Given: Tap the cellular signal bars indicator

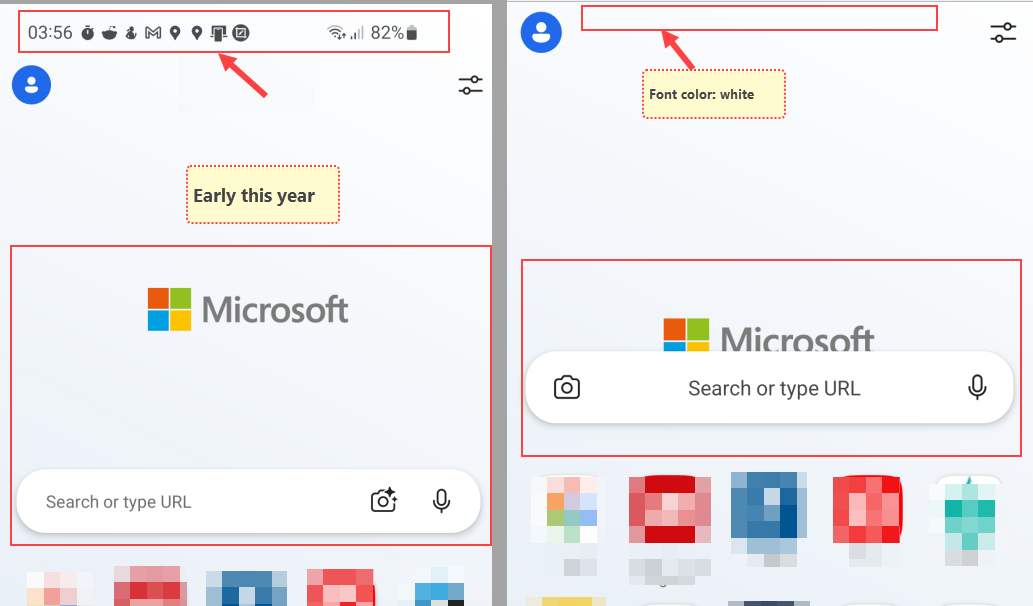Looking at the screenshot, I should click(356, 31).
